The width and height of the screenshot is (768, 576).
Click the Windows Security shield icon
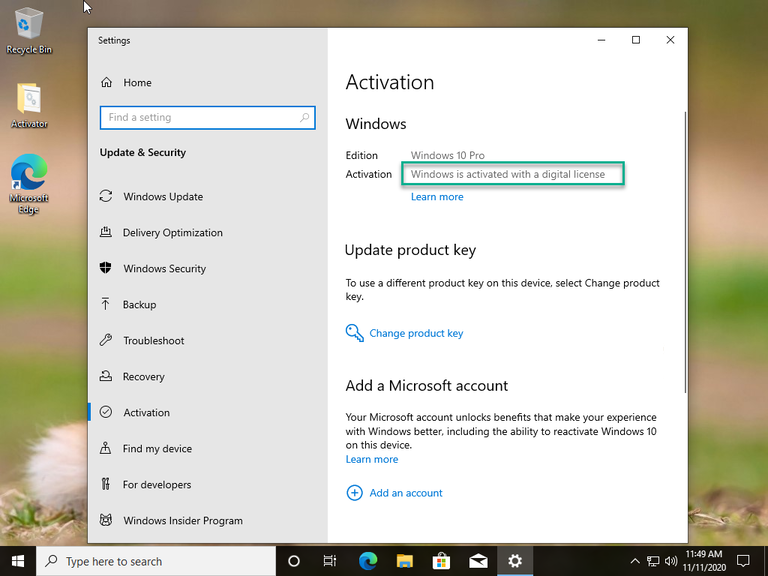tap(105, 267)
